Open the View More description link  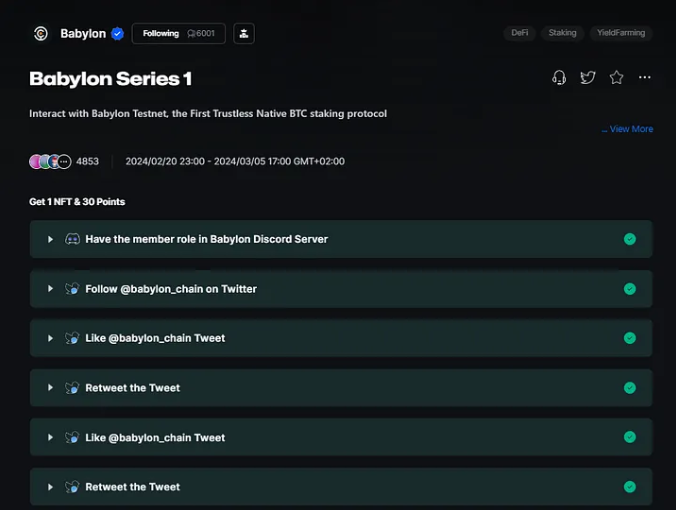click(x=627, y=129)
